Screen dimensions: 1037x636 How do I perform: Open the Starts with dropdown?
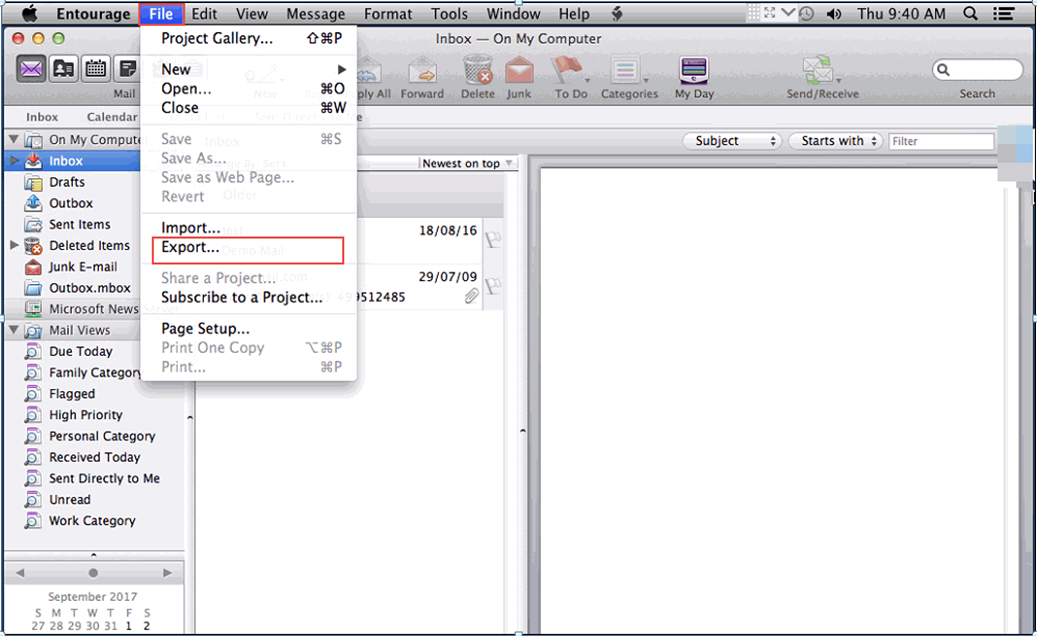836,141
